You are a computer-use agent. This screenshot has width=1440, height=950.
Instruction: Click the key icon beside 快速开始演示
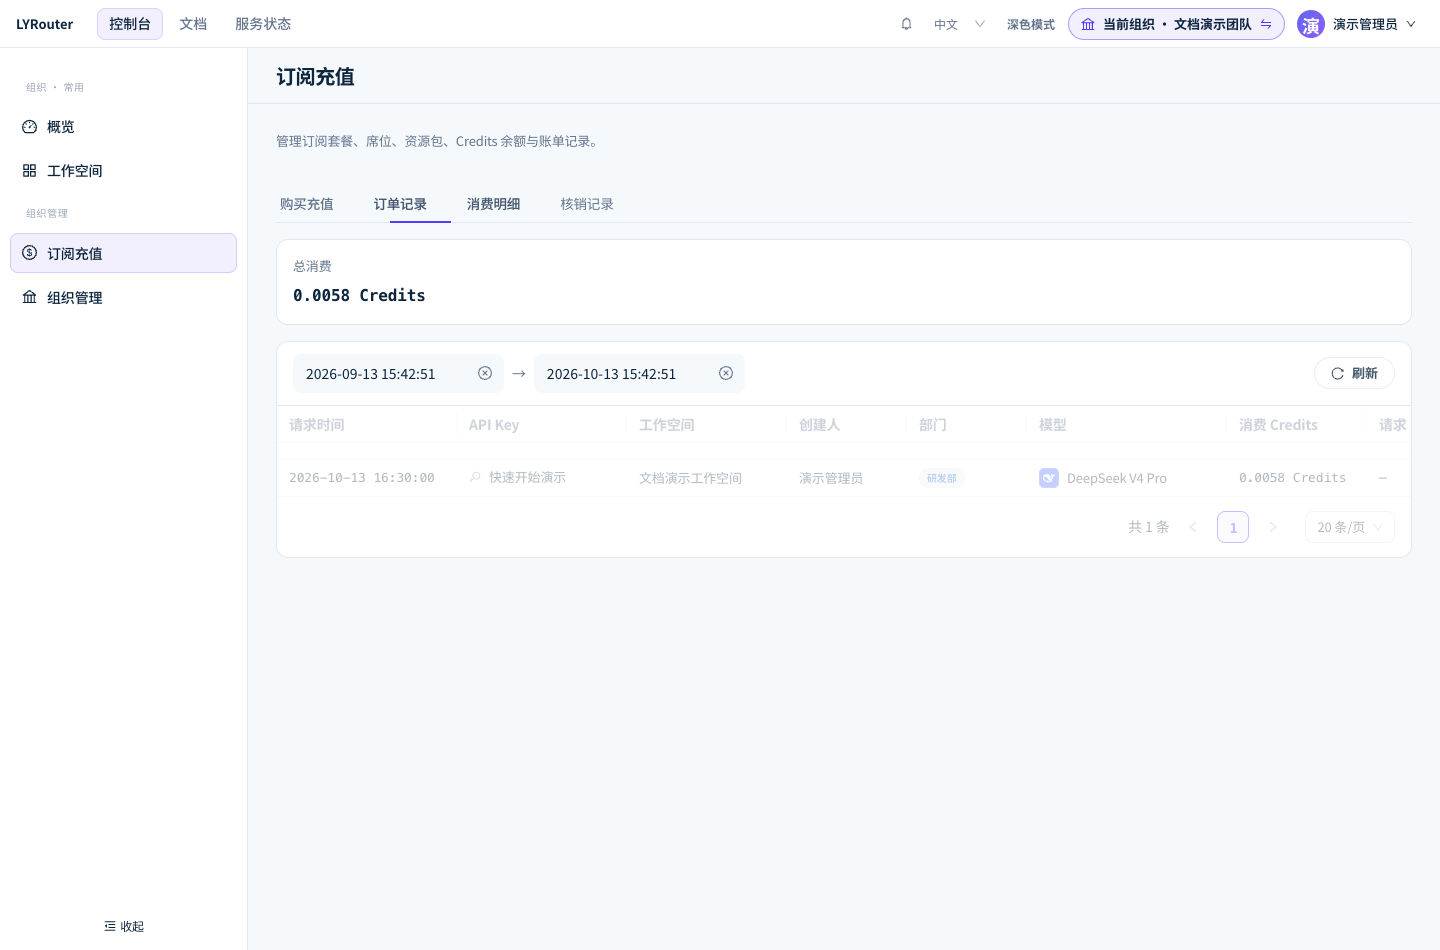(x=476, y=478)
